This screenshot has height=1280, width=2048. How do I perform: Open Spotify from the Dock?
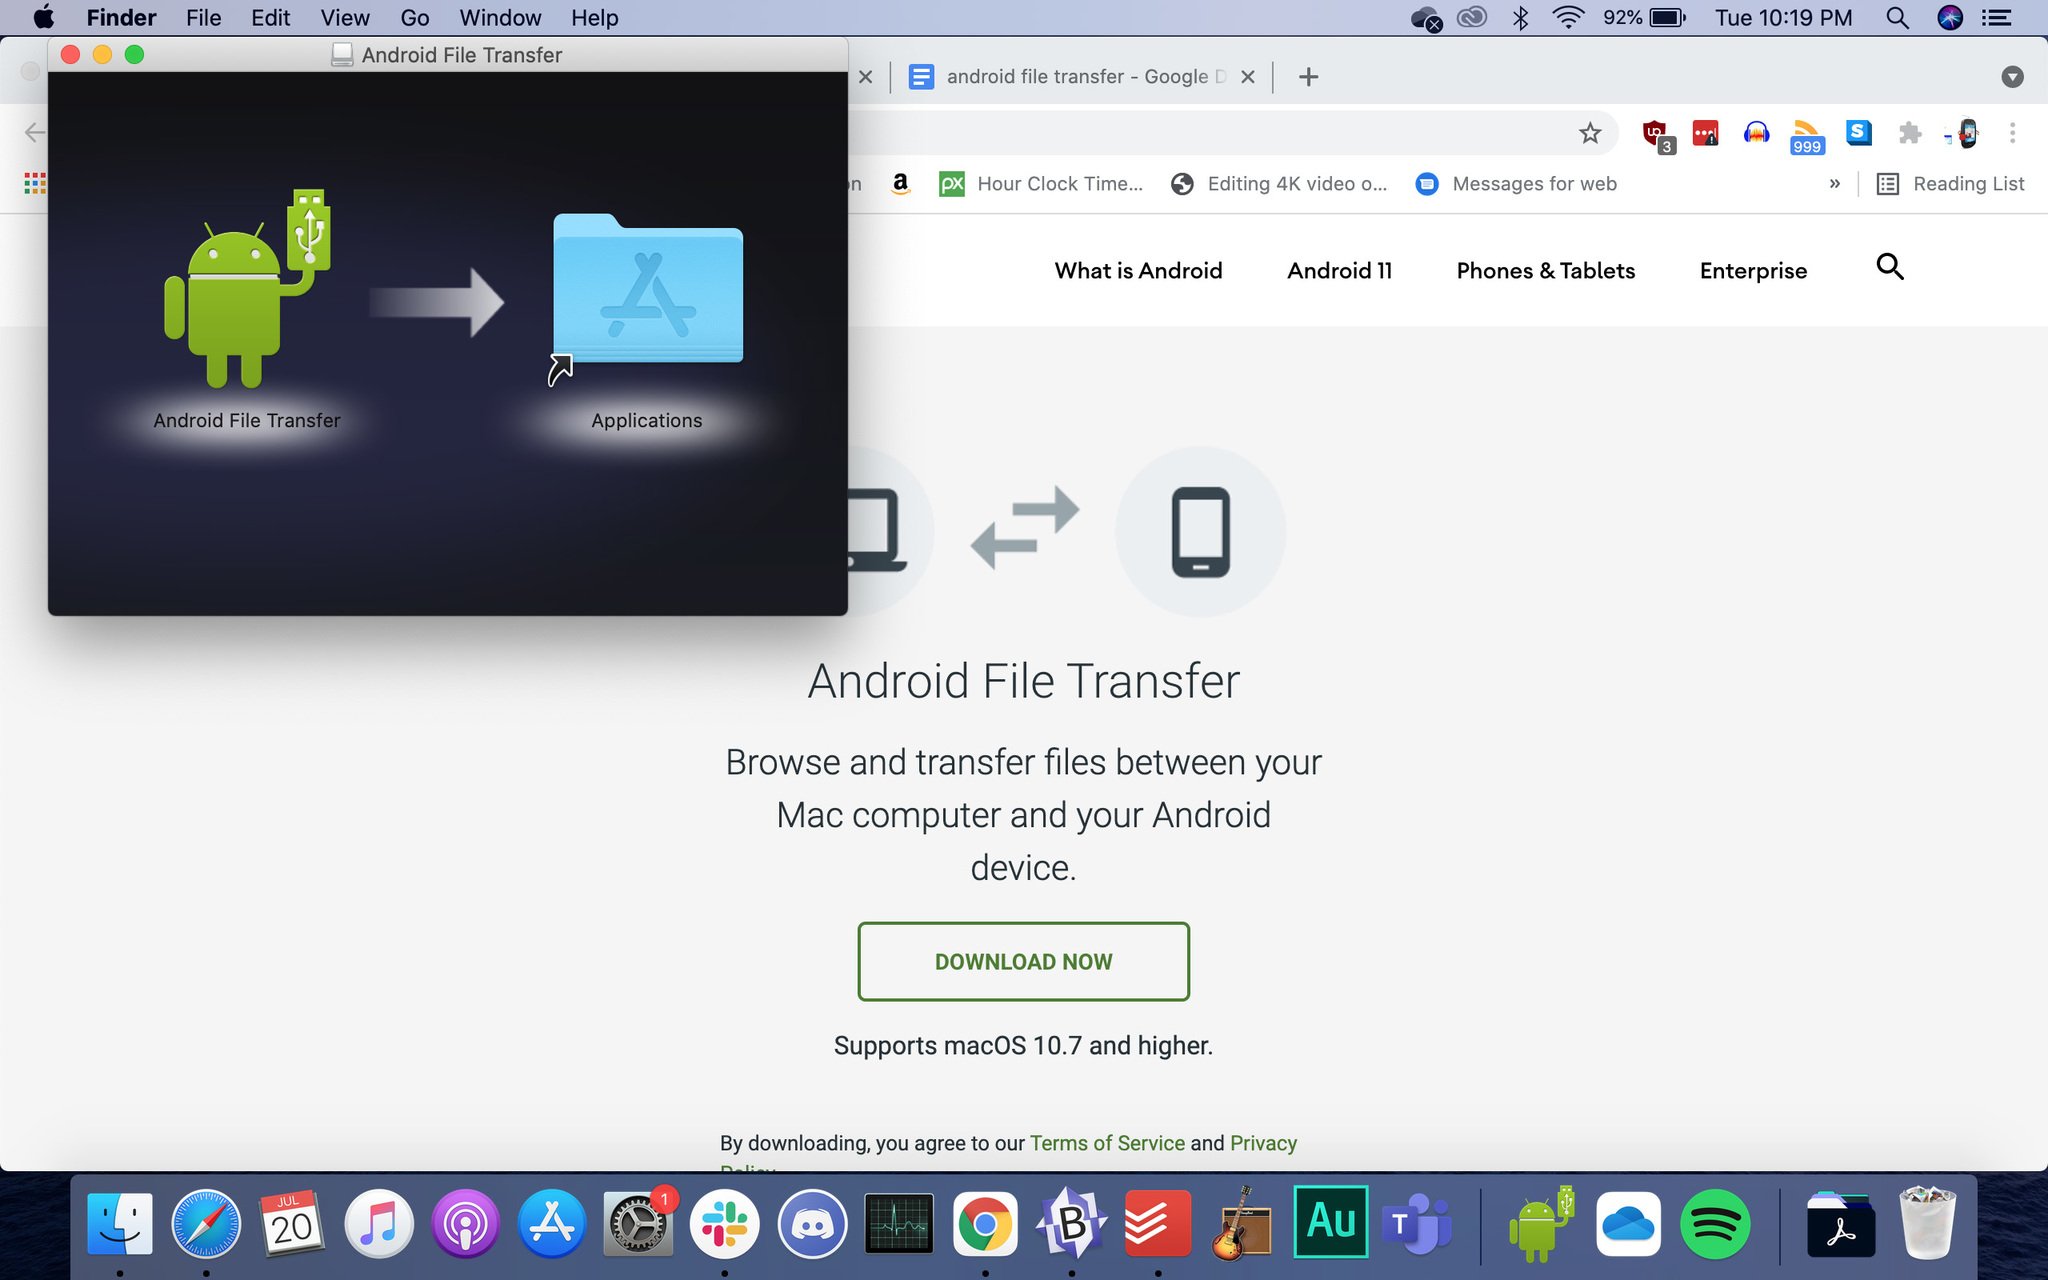tap(1714, 1223)
